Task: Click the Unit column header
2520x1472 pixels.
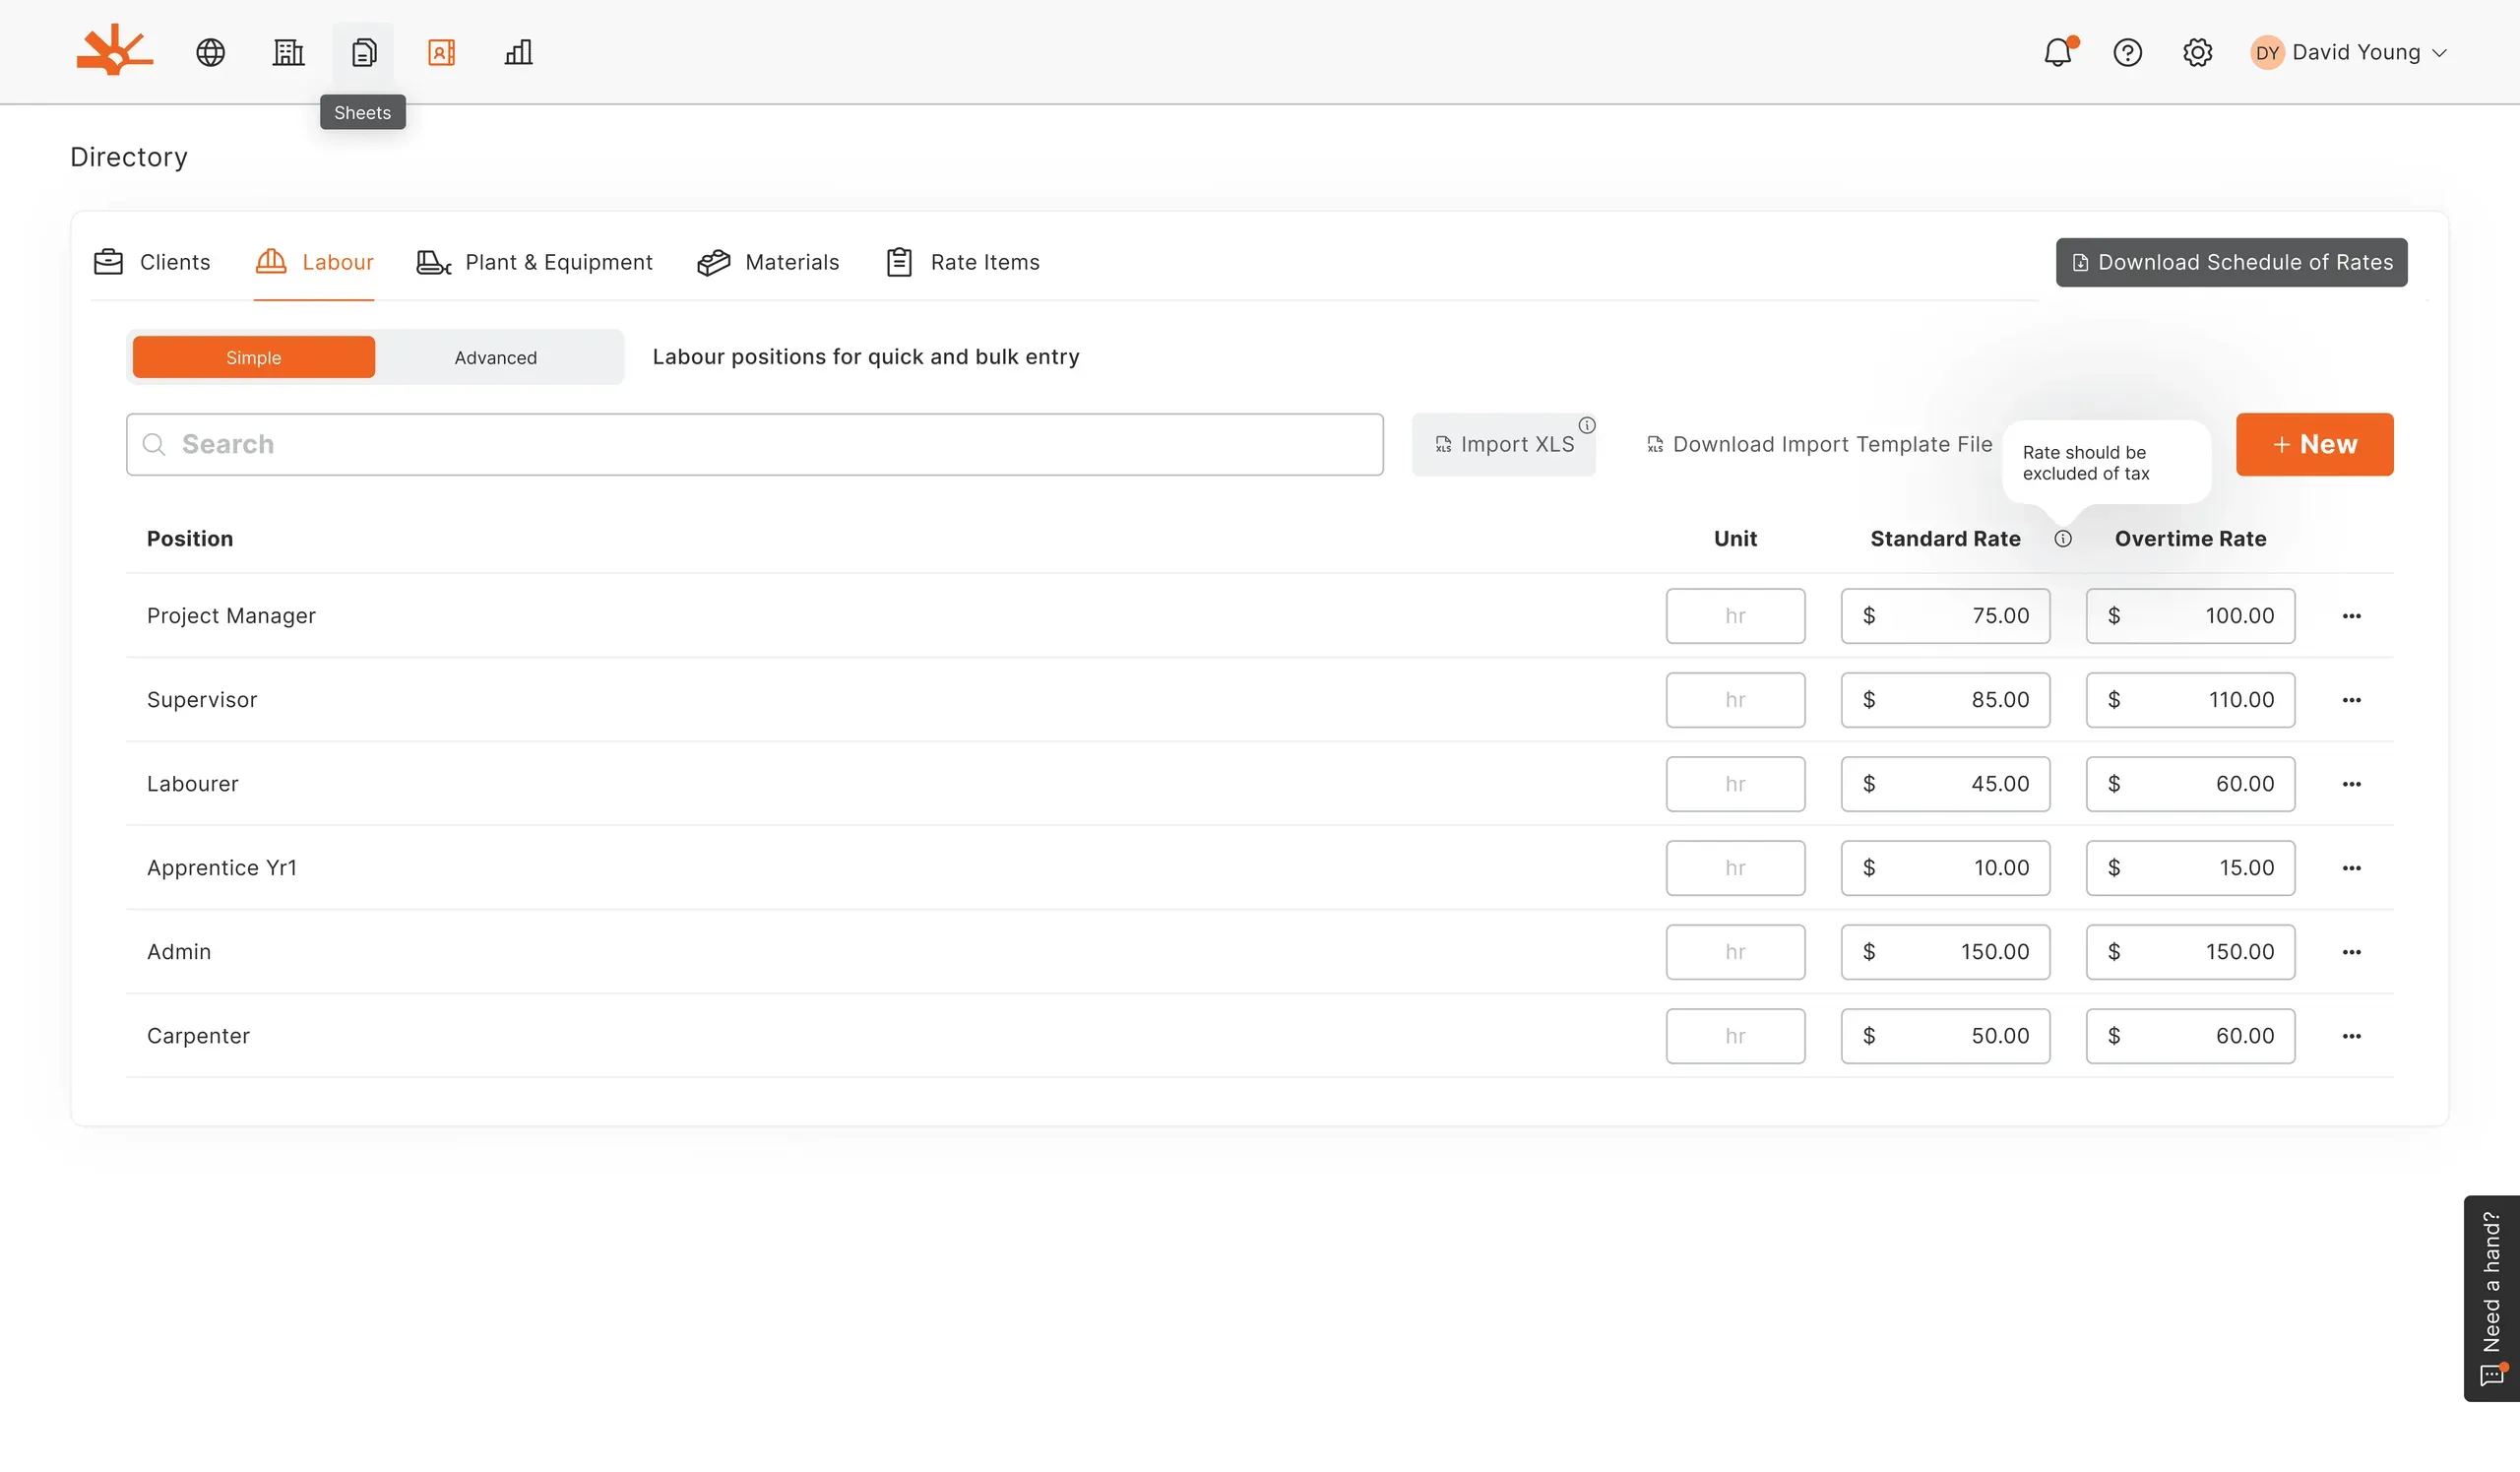Action: coord(1735,539)
